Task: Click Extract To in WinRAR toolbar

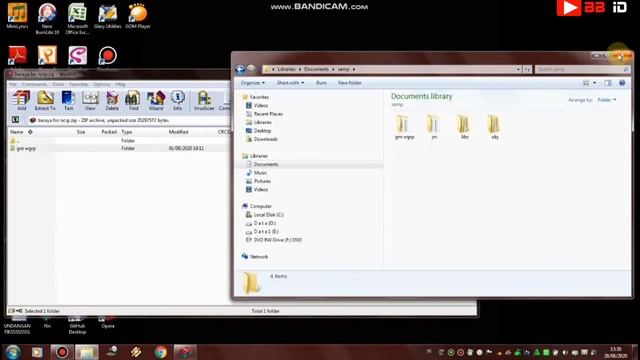Action: click(x=45, y=100)
